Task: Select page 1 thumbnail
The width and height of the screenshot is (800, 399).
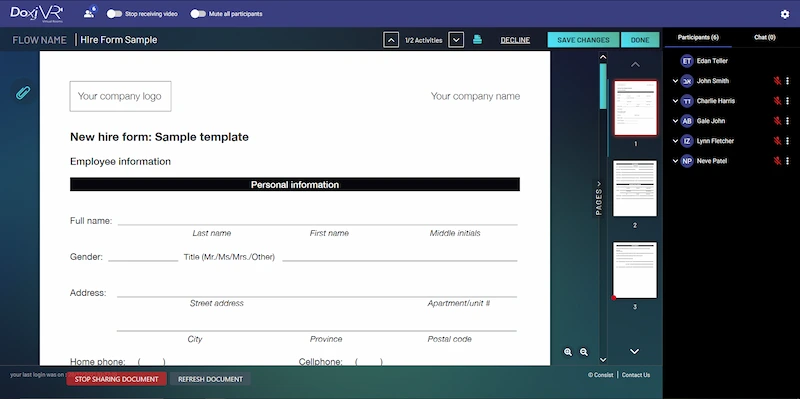Action: coord(635,108)
